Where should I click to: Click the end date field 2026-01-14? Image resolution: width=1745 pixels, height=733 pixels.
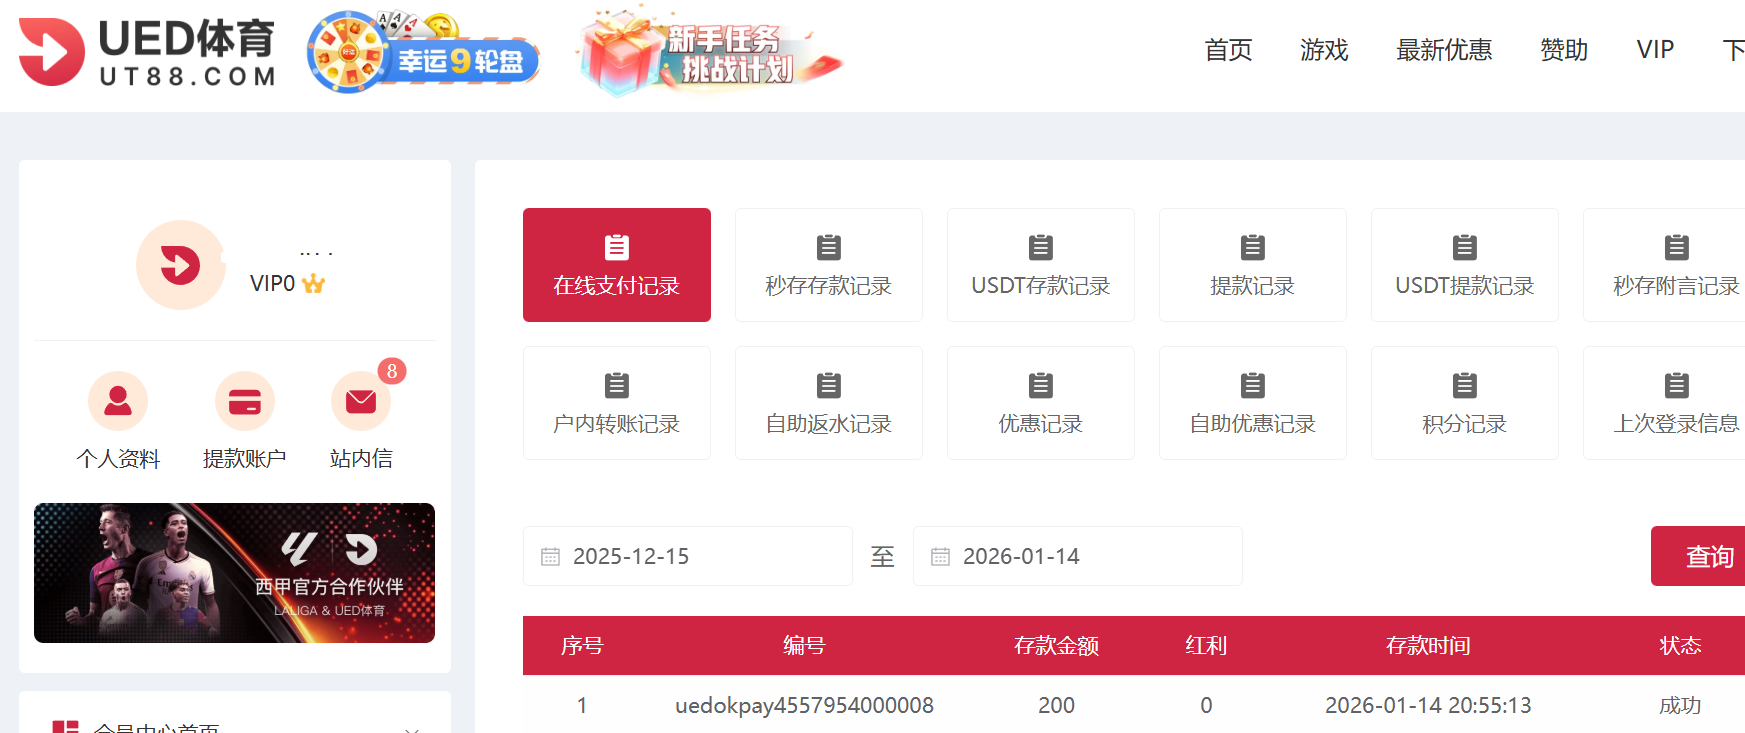(x=1078, y=556)
